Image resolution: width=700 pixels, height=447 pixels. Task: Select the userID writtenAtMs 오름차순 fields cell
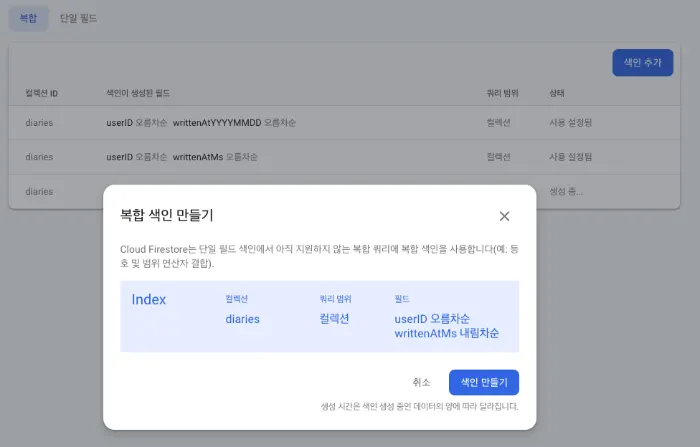pyautogui.click(x=182, y=157)
